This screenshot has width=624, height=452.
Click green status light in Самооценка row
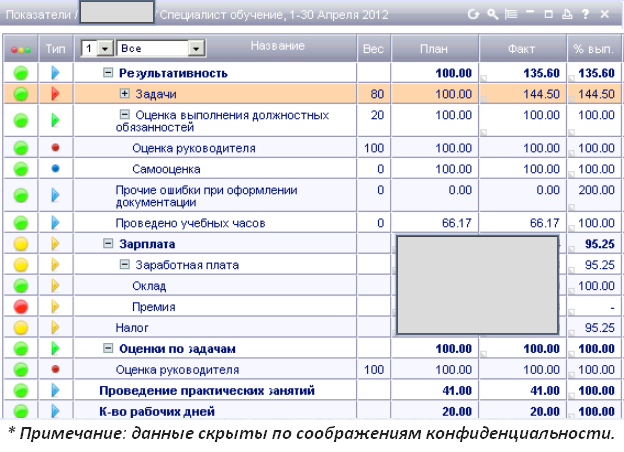coord(21,169)
